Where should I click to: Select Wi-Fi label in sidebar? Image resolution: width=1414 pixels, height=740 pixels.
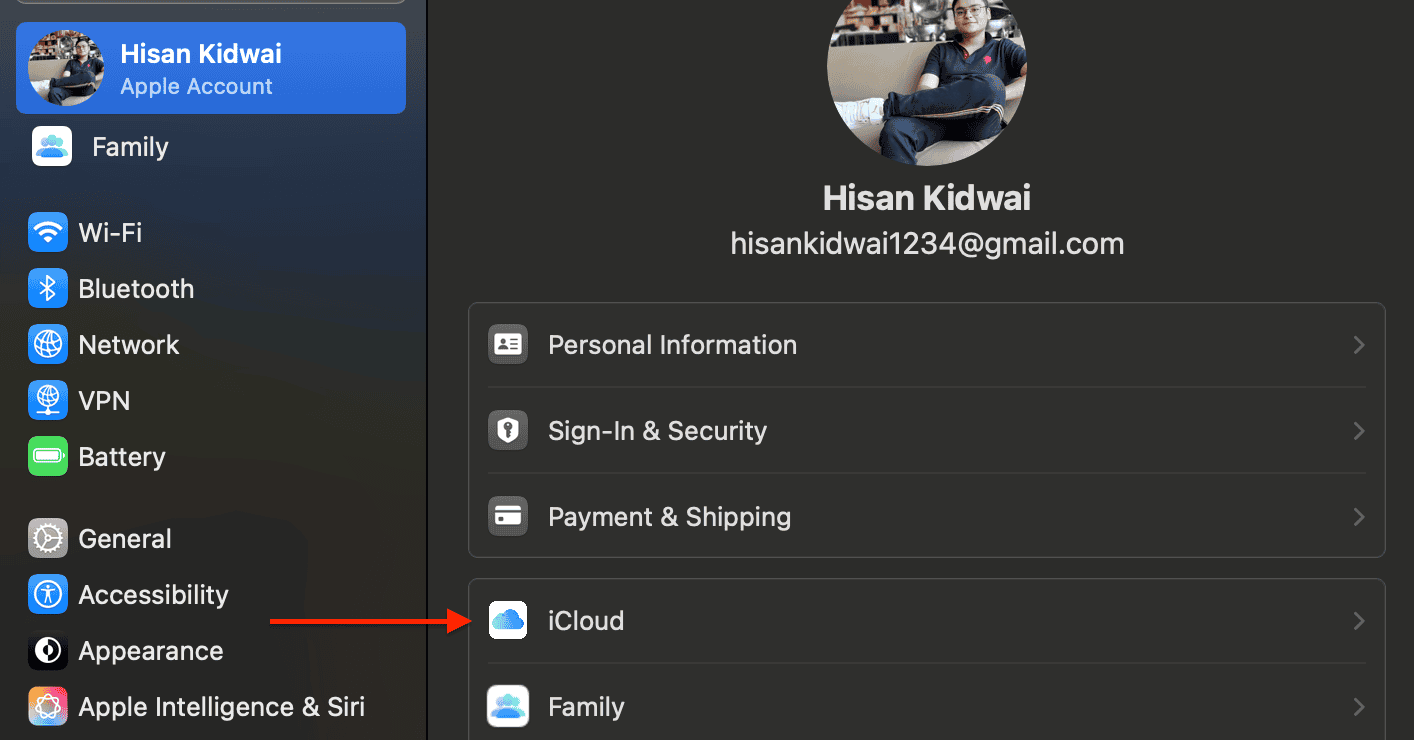coord(110,233)
